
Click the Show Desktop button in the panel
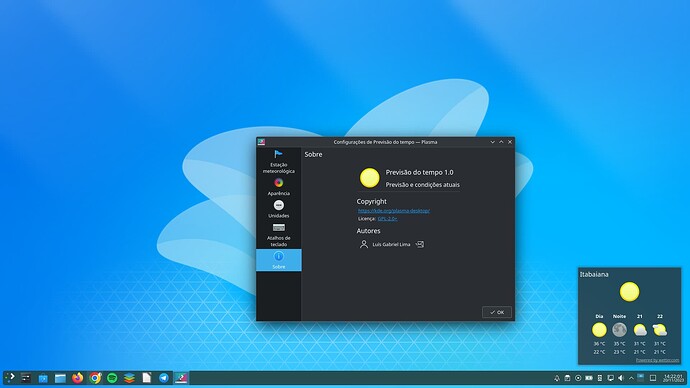(x=653, y=378)
